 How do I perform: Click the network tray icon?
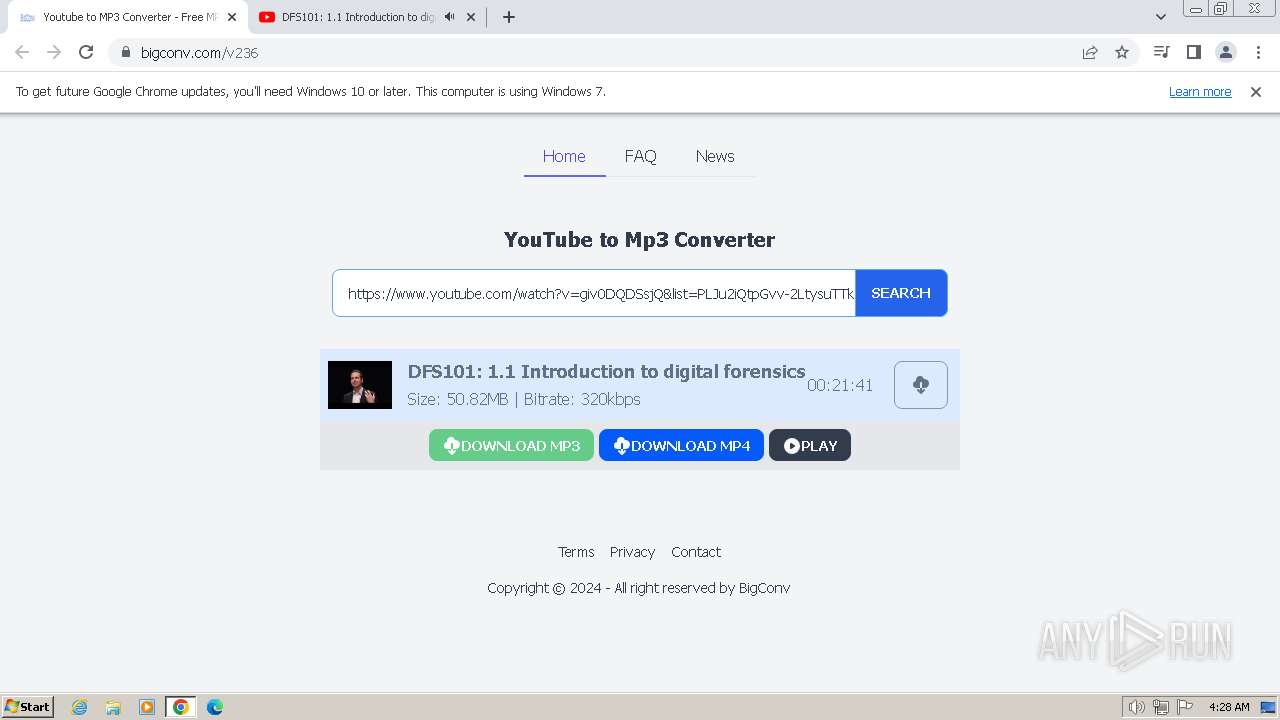[1161, 707]
